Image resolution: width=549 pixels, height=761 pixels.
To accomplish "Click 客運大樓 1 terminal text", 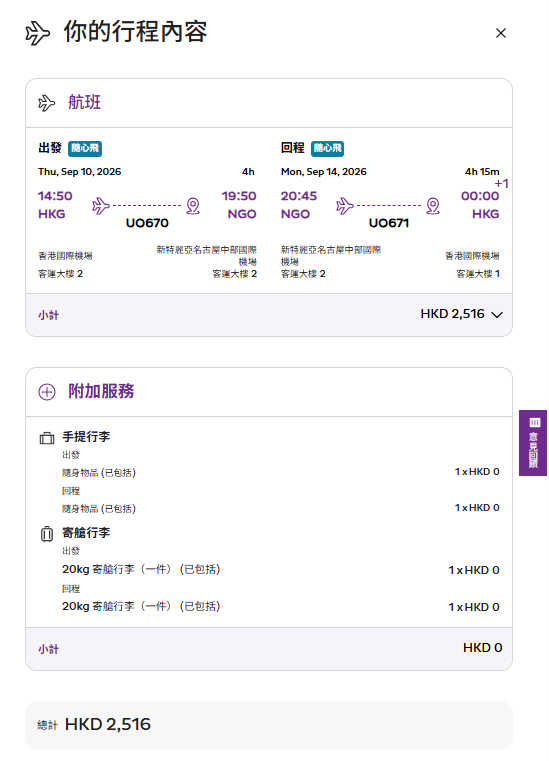I will pos(478,274).
